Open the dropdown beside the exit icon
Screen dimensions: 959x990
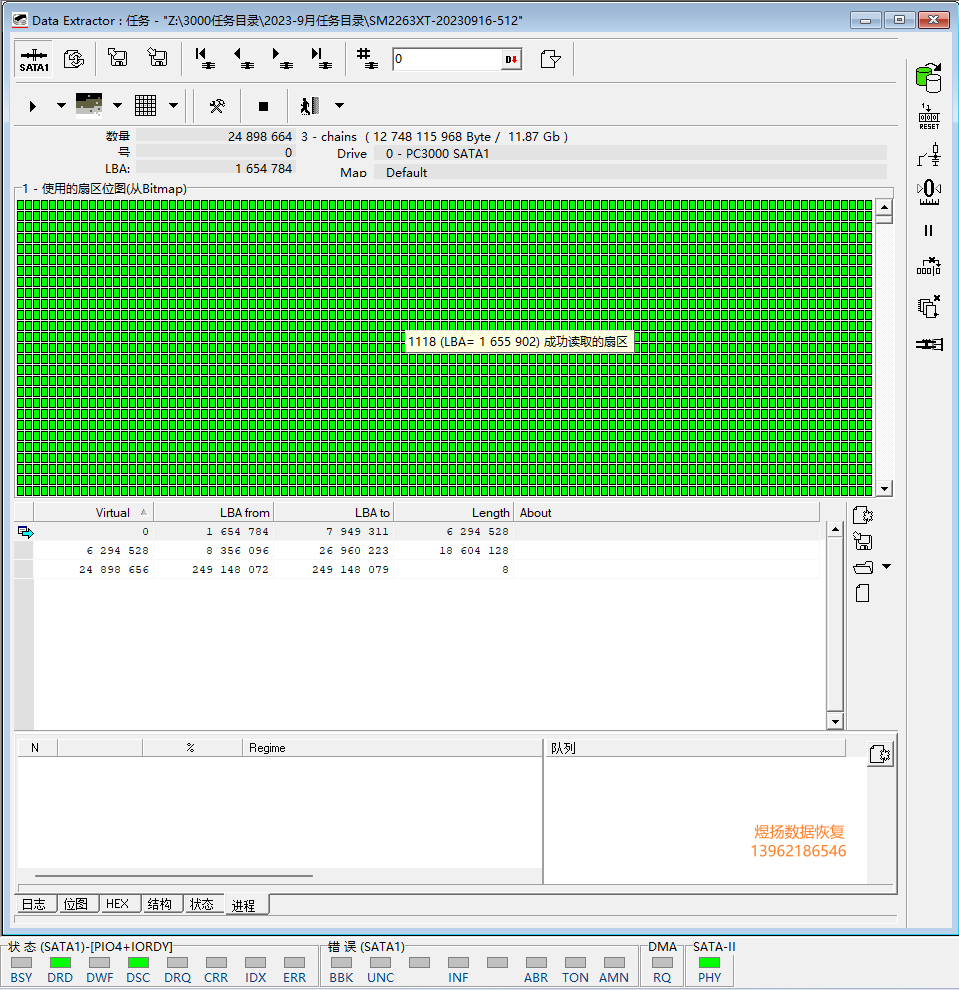click(x=340, y=105)
